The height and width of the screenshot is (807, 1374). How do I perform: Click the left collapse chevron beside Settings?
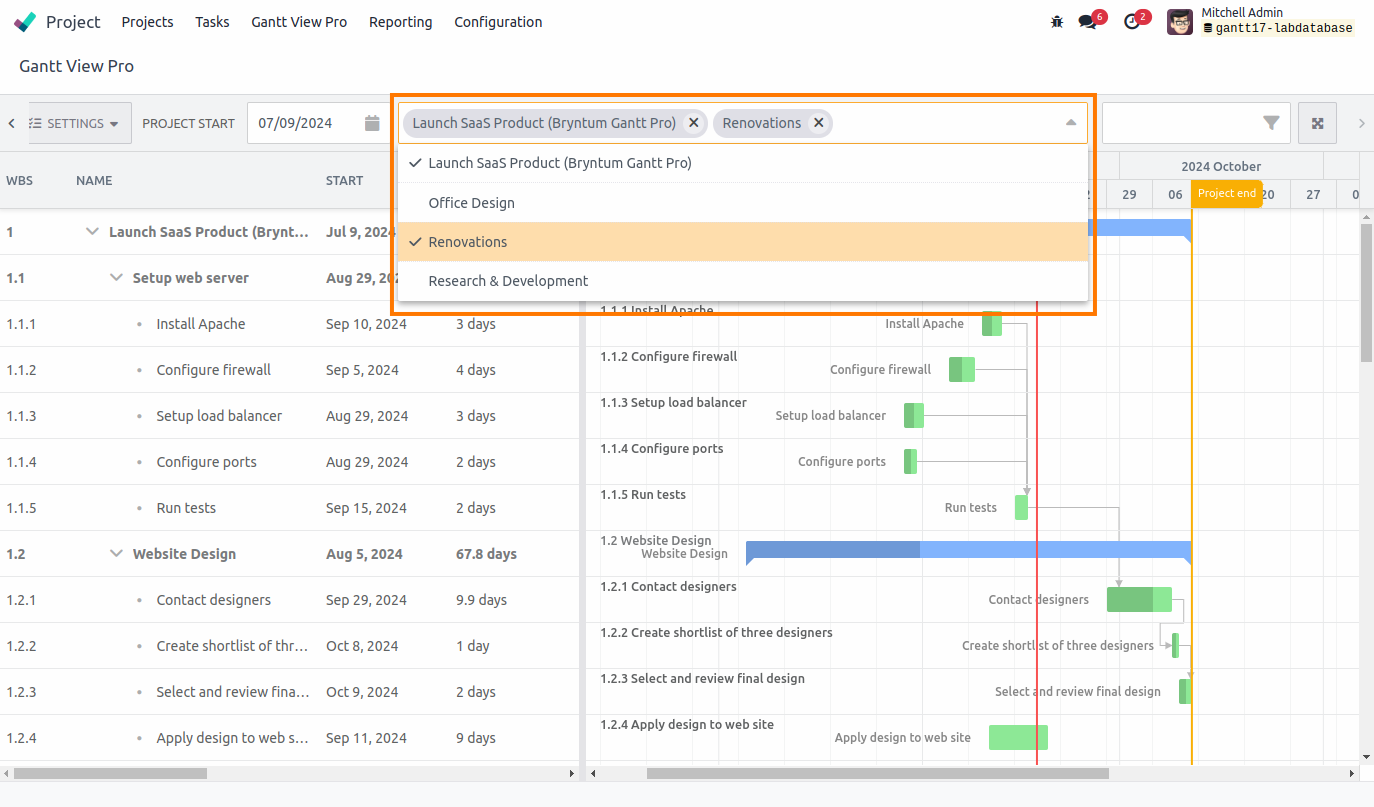(x=10, y=122)
